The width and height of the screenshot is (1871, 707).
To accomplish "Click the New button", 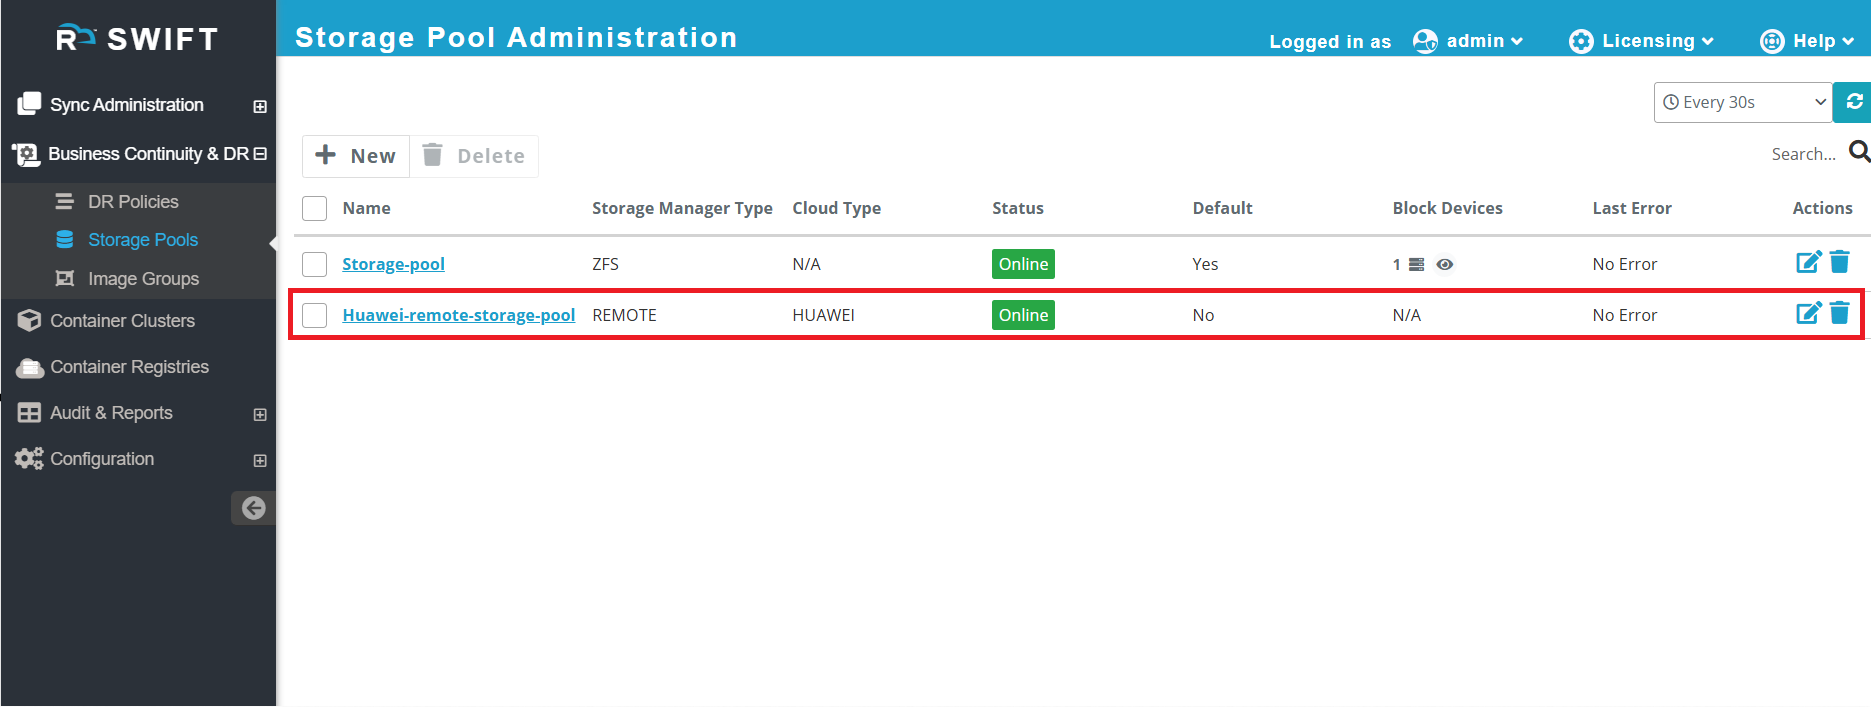I will click(x=356, y=156).
